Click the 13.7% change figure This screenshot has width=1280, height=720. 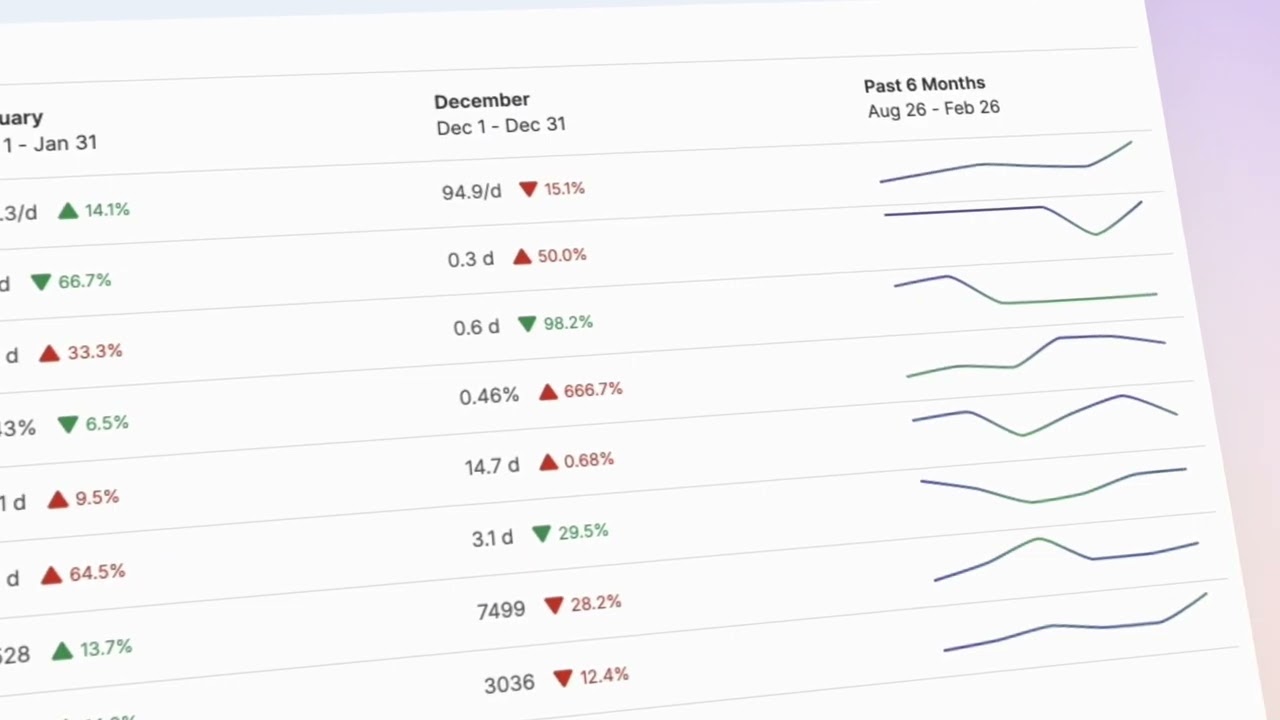(x=106, y=648)
